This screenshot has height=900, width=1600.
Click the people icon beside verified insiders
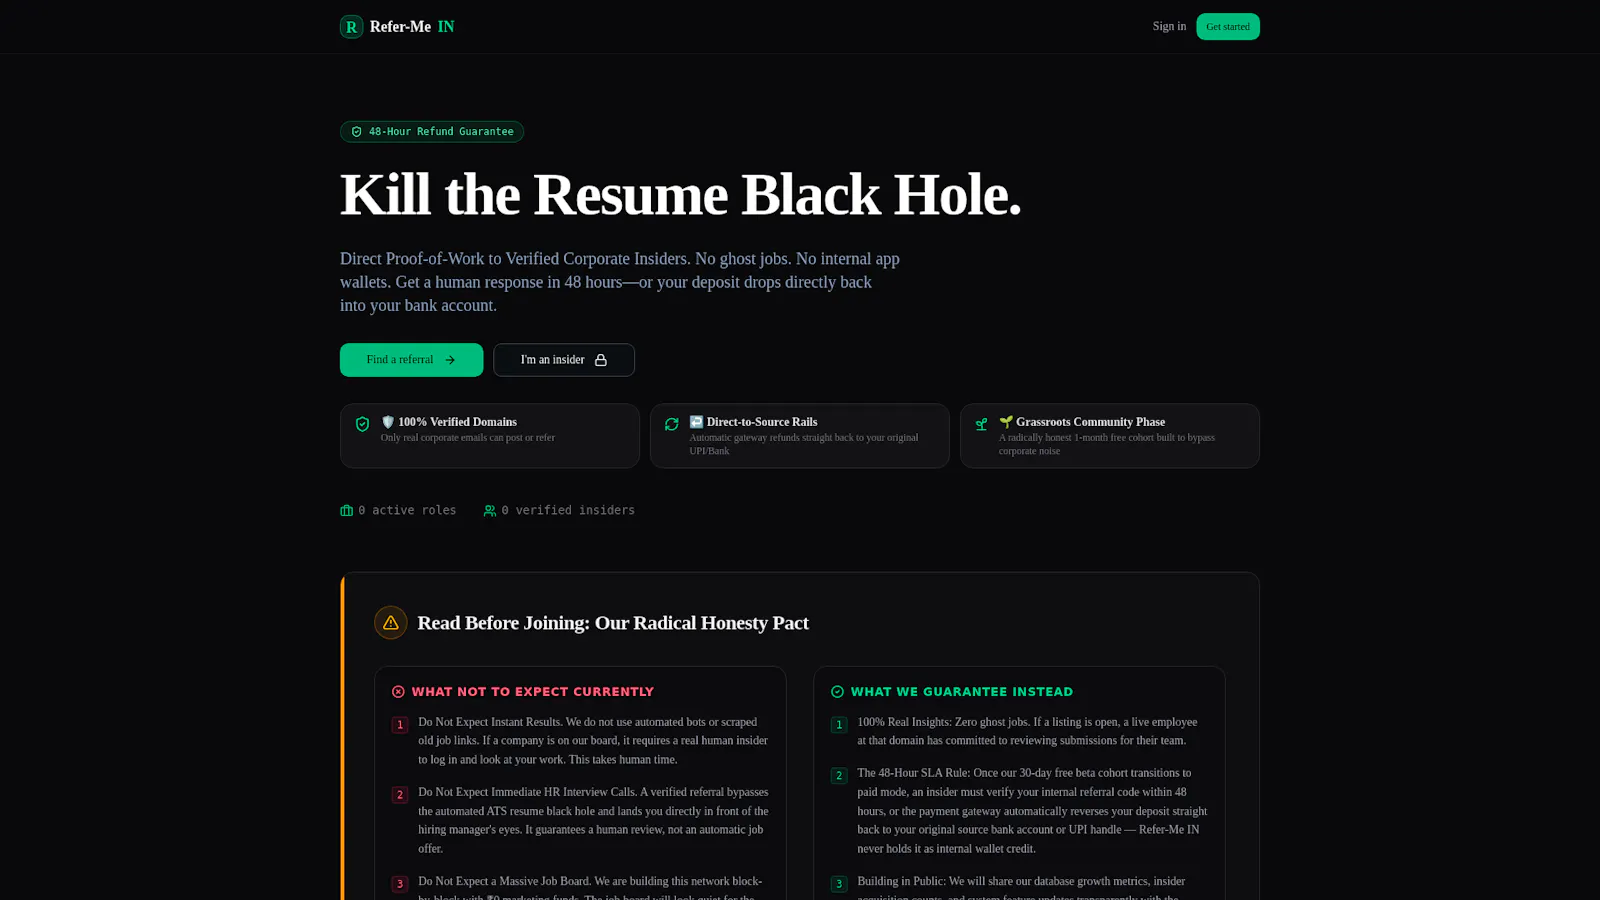coord(490,511)
